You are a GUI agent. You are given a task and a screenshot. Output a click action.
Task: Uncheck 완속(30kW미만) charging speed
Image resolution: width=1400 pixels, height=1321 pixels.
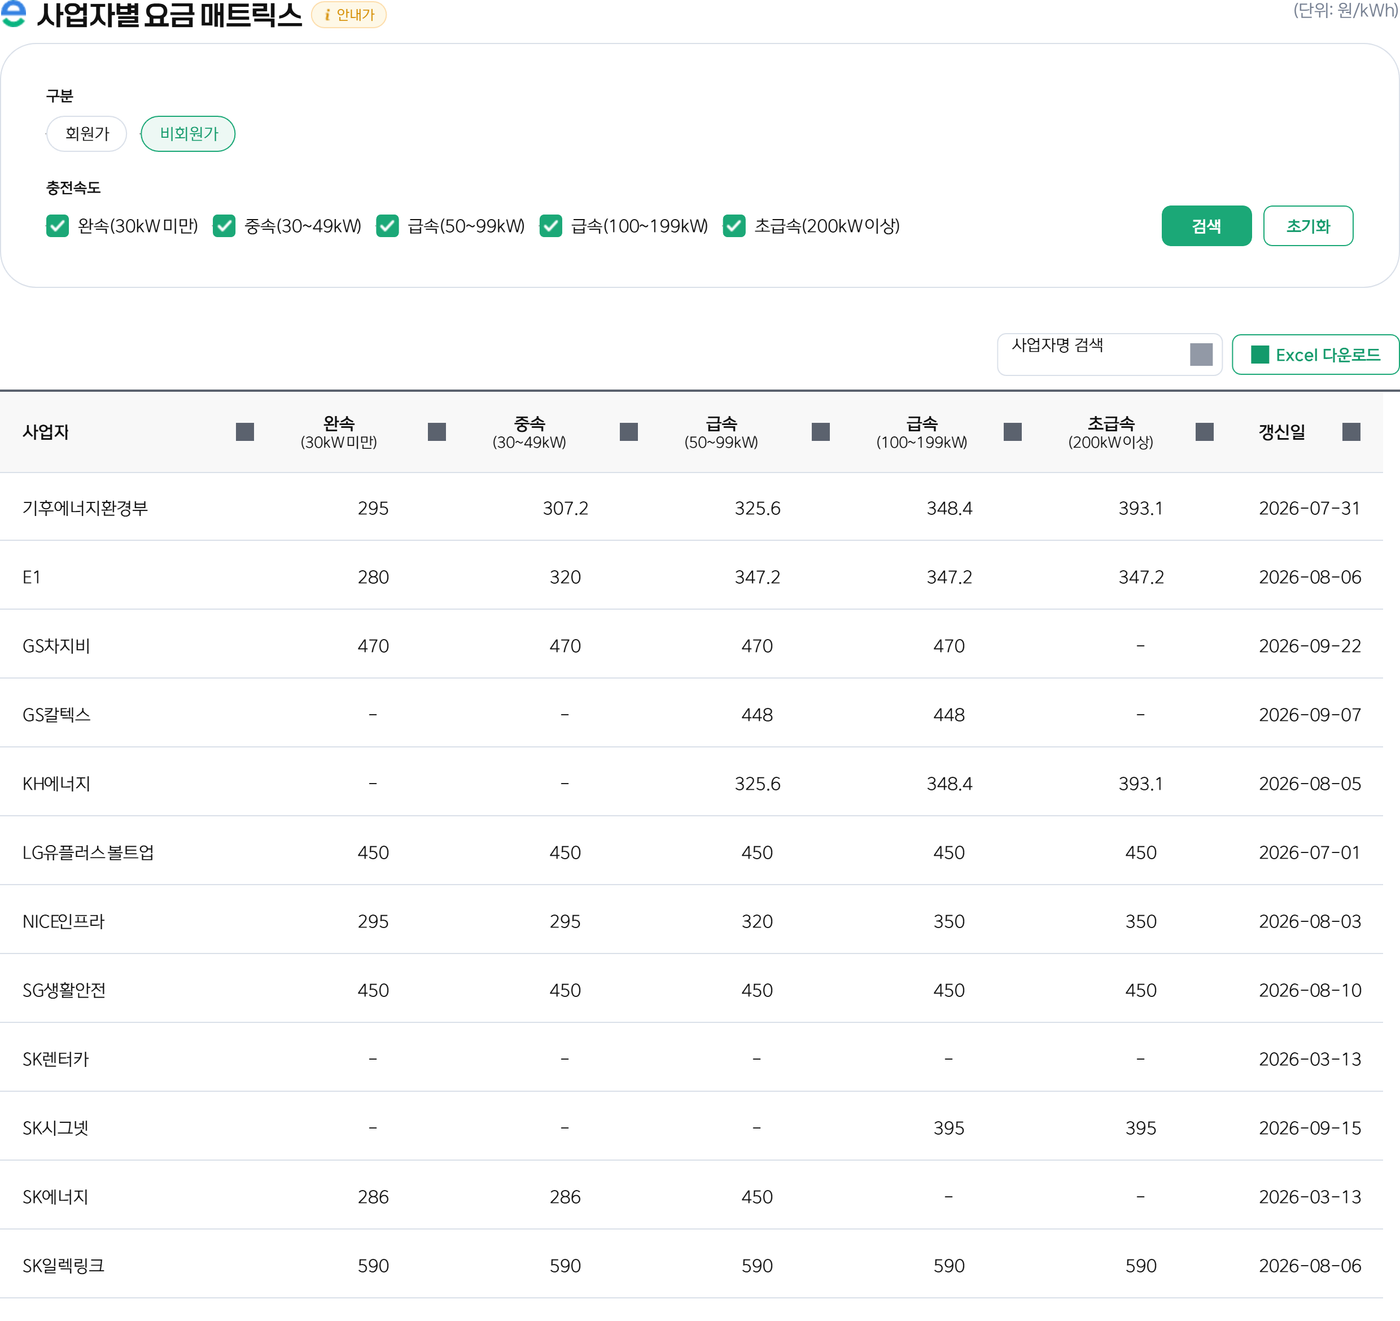57,226
